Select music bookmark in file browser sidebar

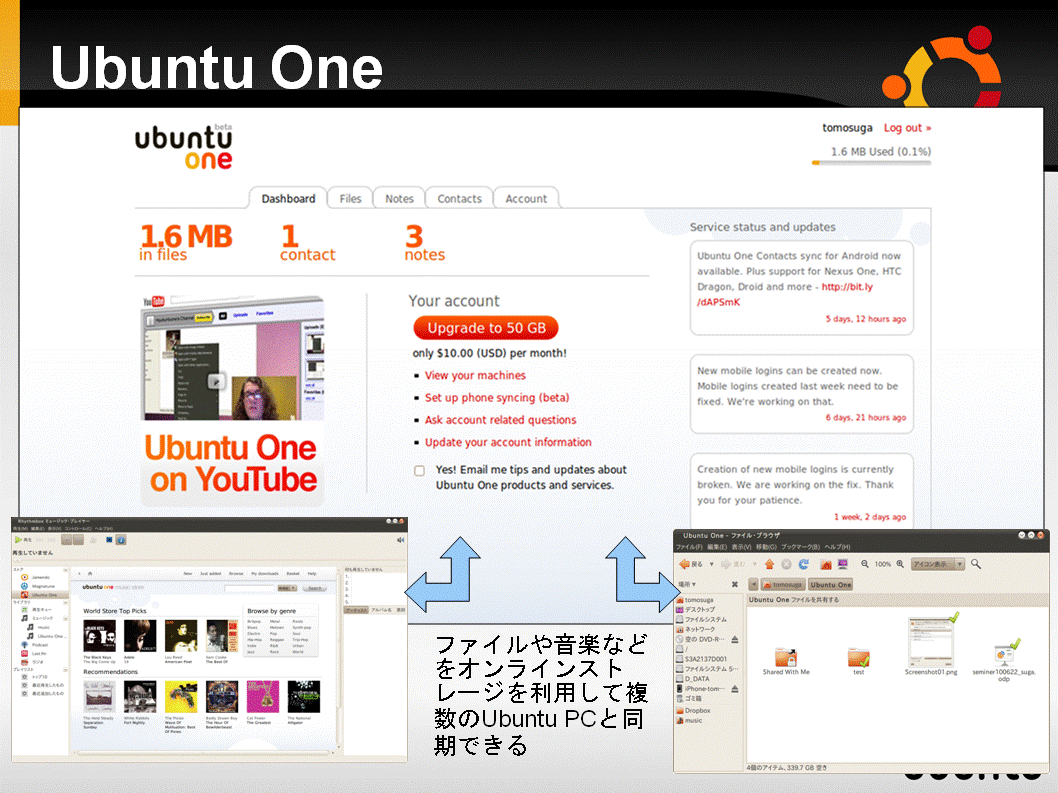point(689,721)
